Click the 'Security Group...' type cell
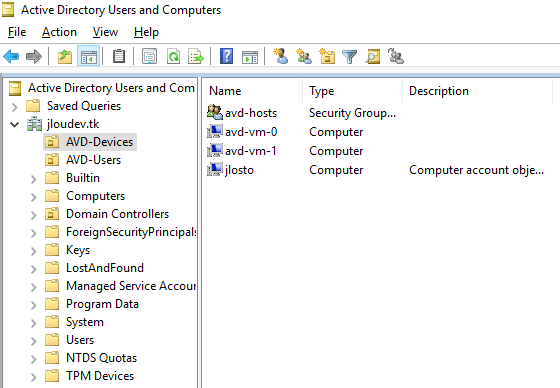 pos(352,113)
